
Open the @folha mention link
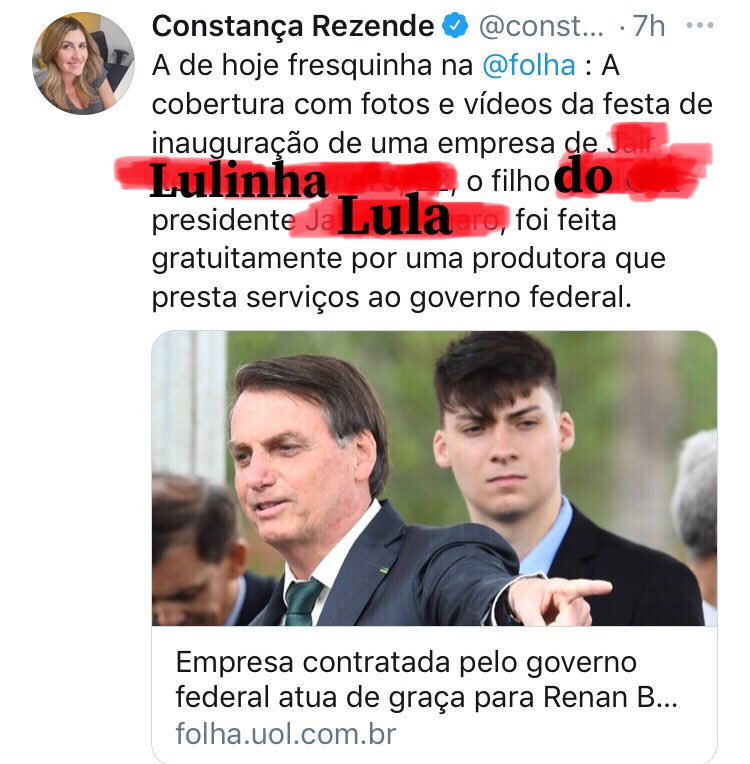[529, 65]
